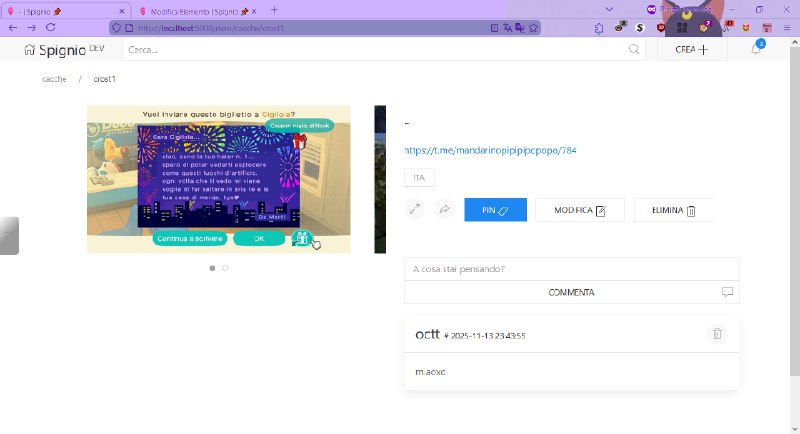Click the laughing emoji extension icon
The height and width of the screenshot is (434, 800).
(746, 28)
